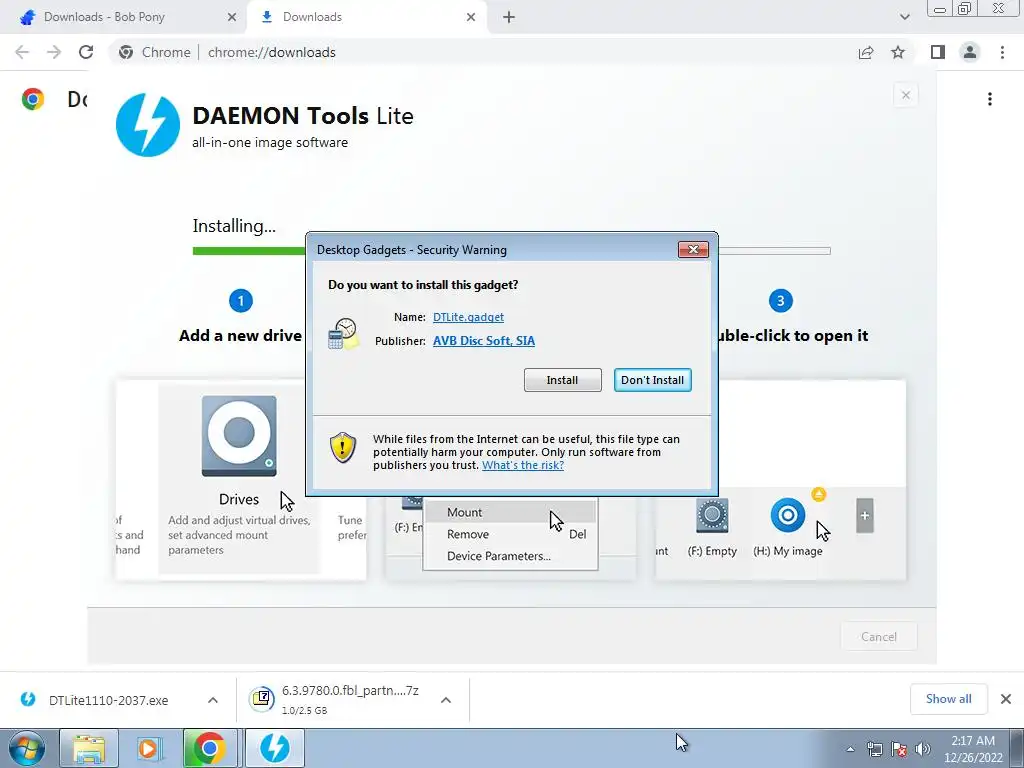Screen dimensions: 1024x768
Task: Click the Chrome site info icon
Action: [126, 52]
